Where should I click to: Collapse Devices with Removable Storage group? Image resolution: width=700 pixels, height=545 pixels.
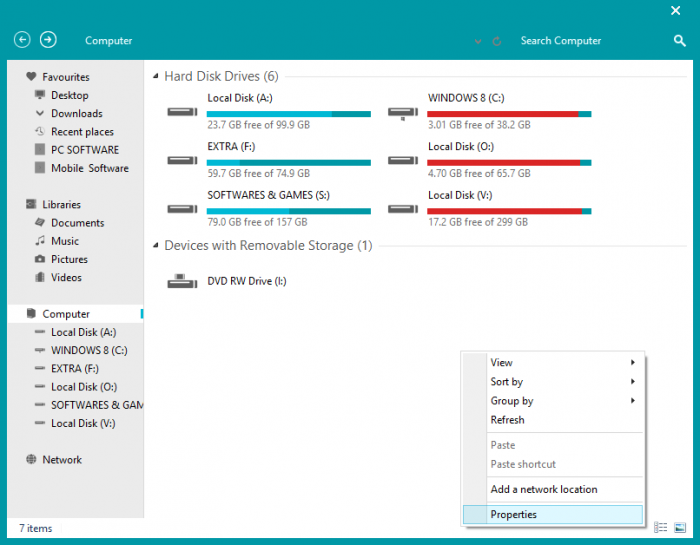coord(155,245)
